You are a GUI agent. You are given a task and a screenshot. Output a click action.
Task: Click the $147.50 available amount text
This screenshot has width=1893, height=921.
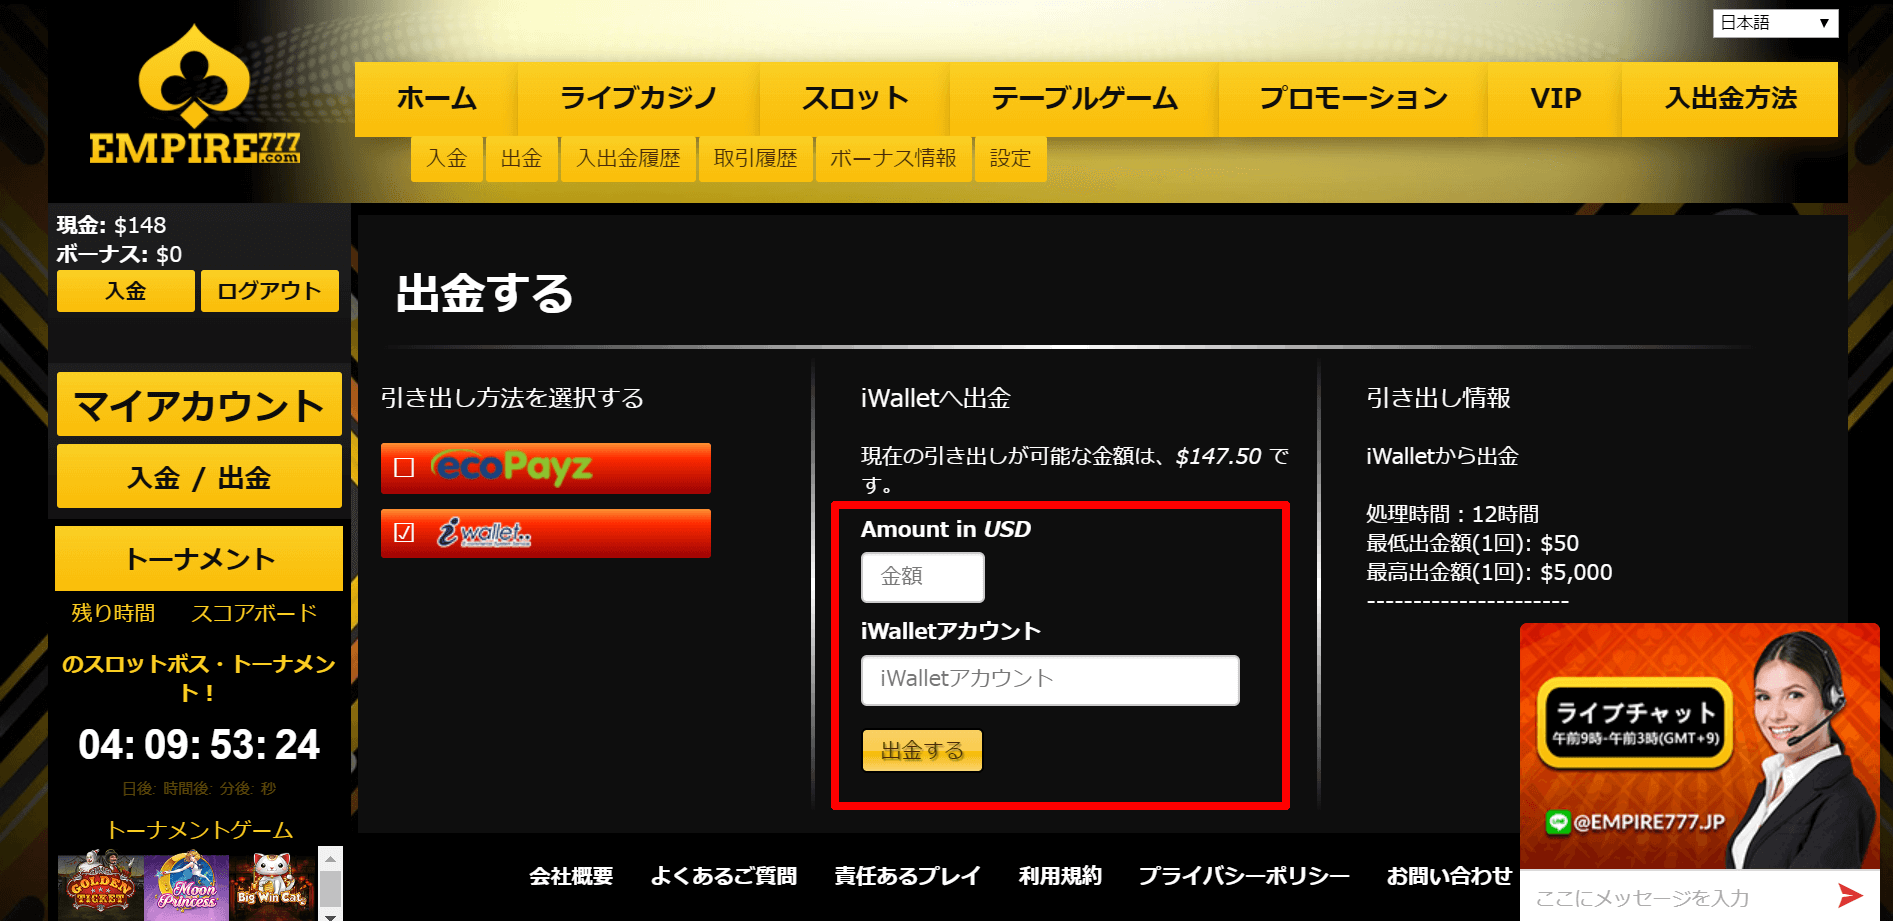(1218, 456)
